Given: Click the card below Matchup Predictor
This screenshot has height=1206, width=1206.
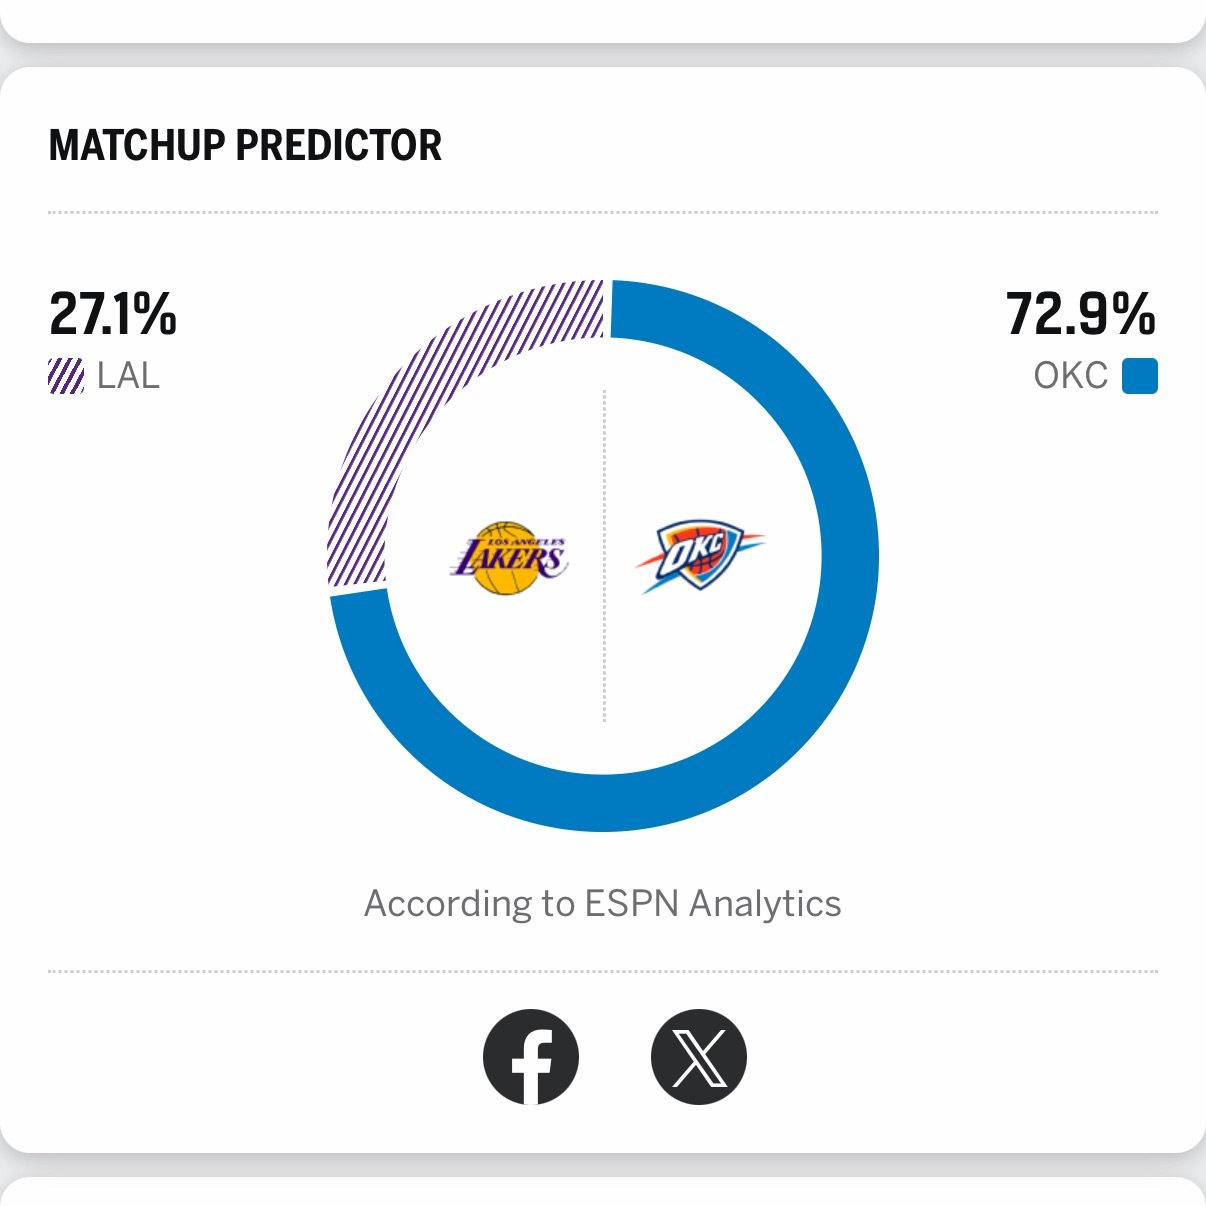Looking at the screenshot, I should (603, 1193).
